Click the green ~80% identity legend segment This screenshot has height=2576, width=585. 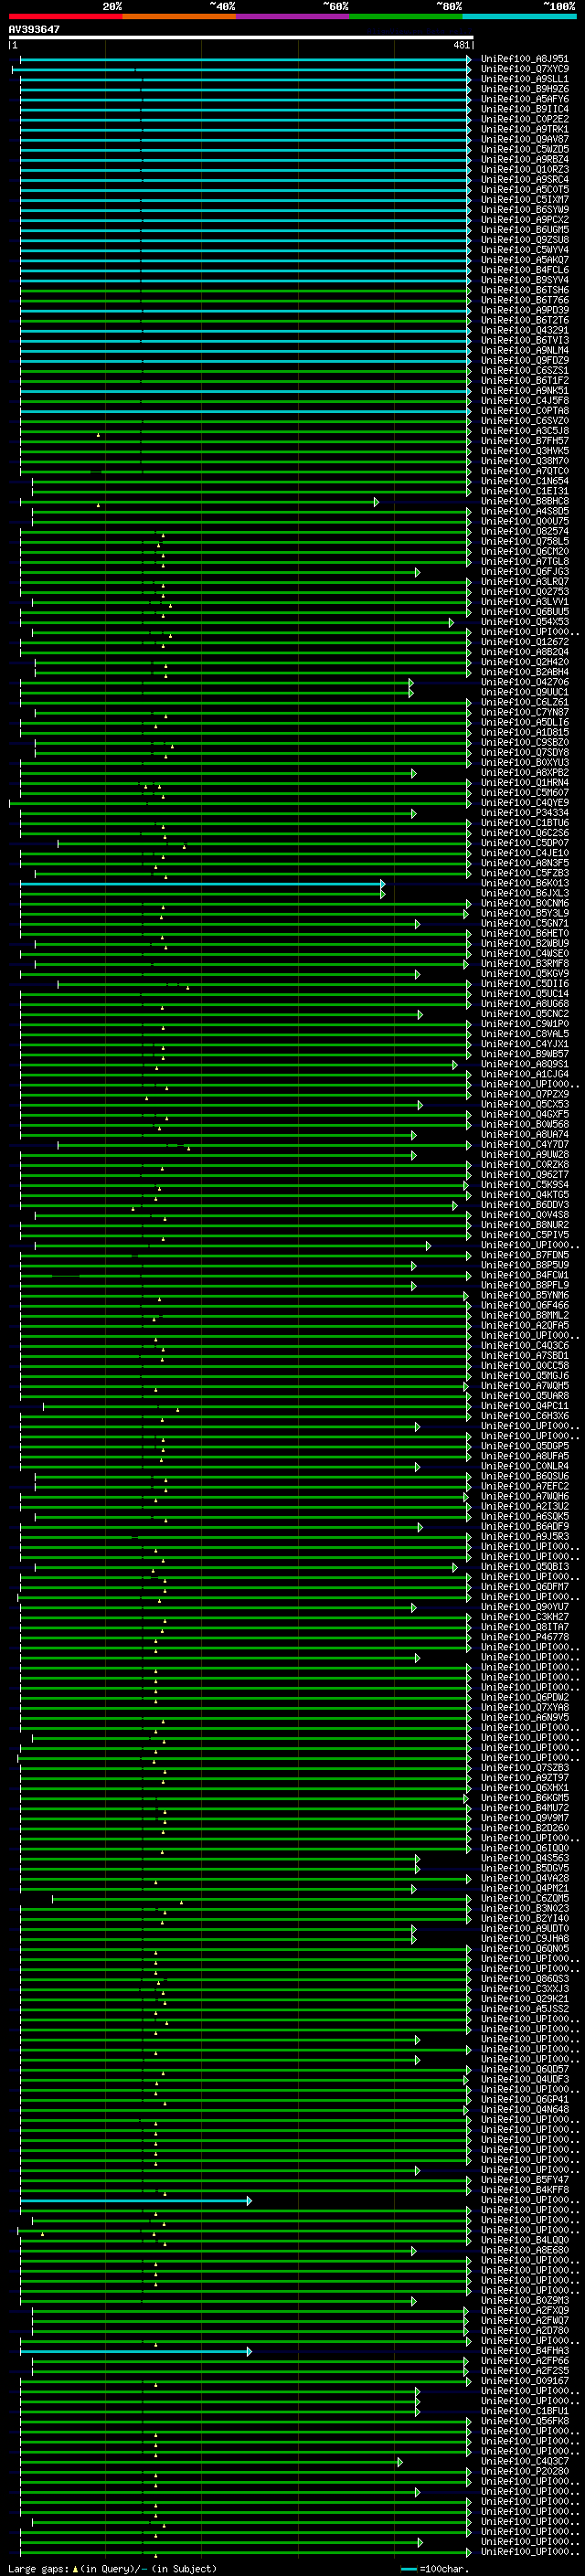coord(406,16)
